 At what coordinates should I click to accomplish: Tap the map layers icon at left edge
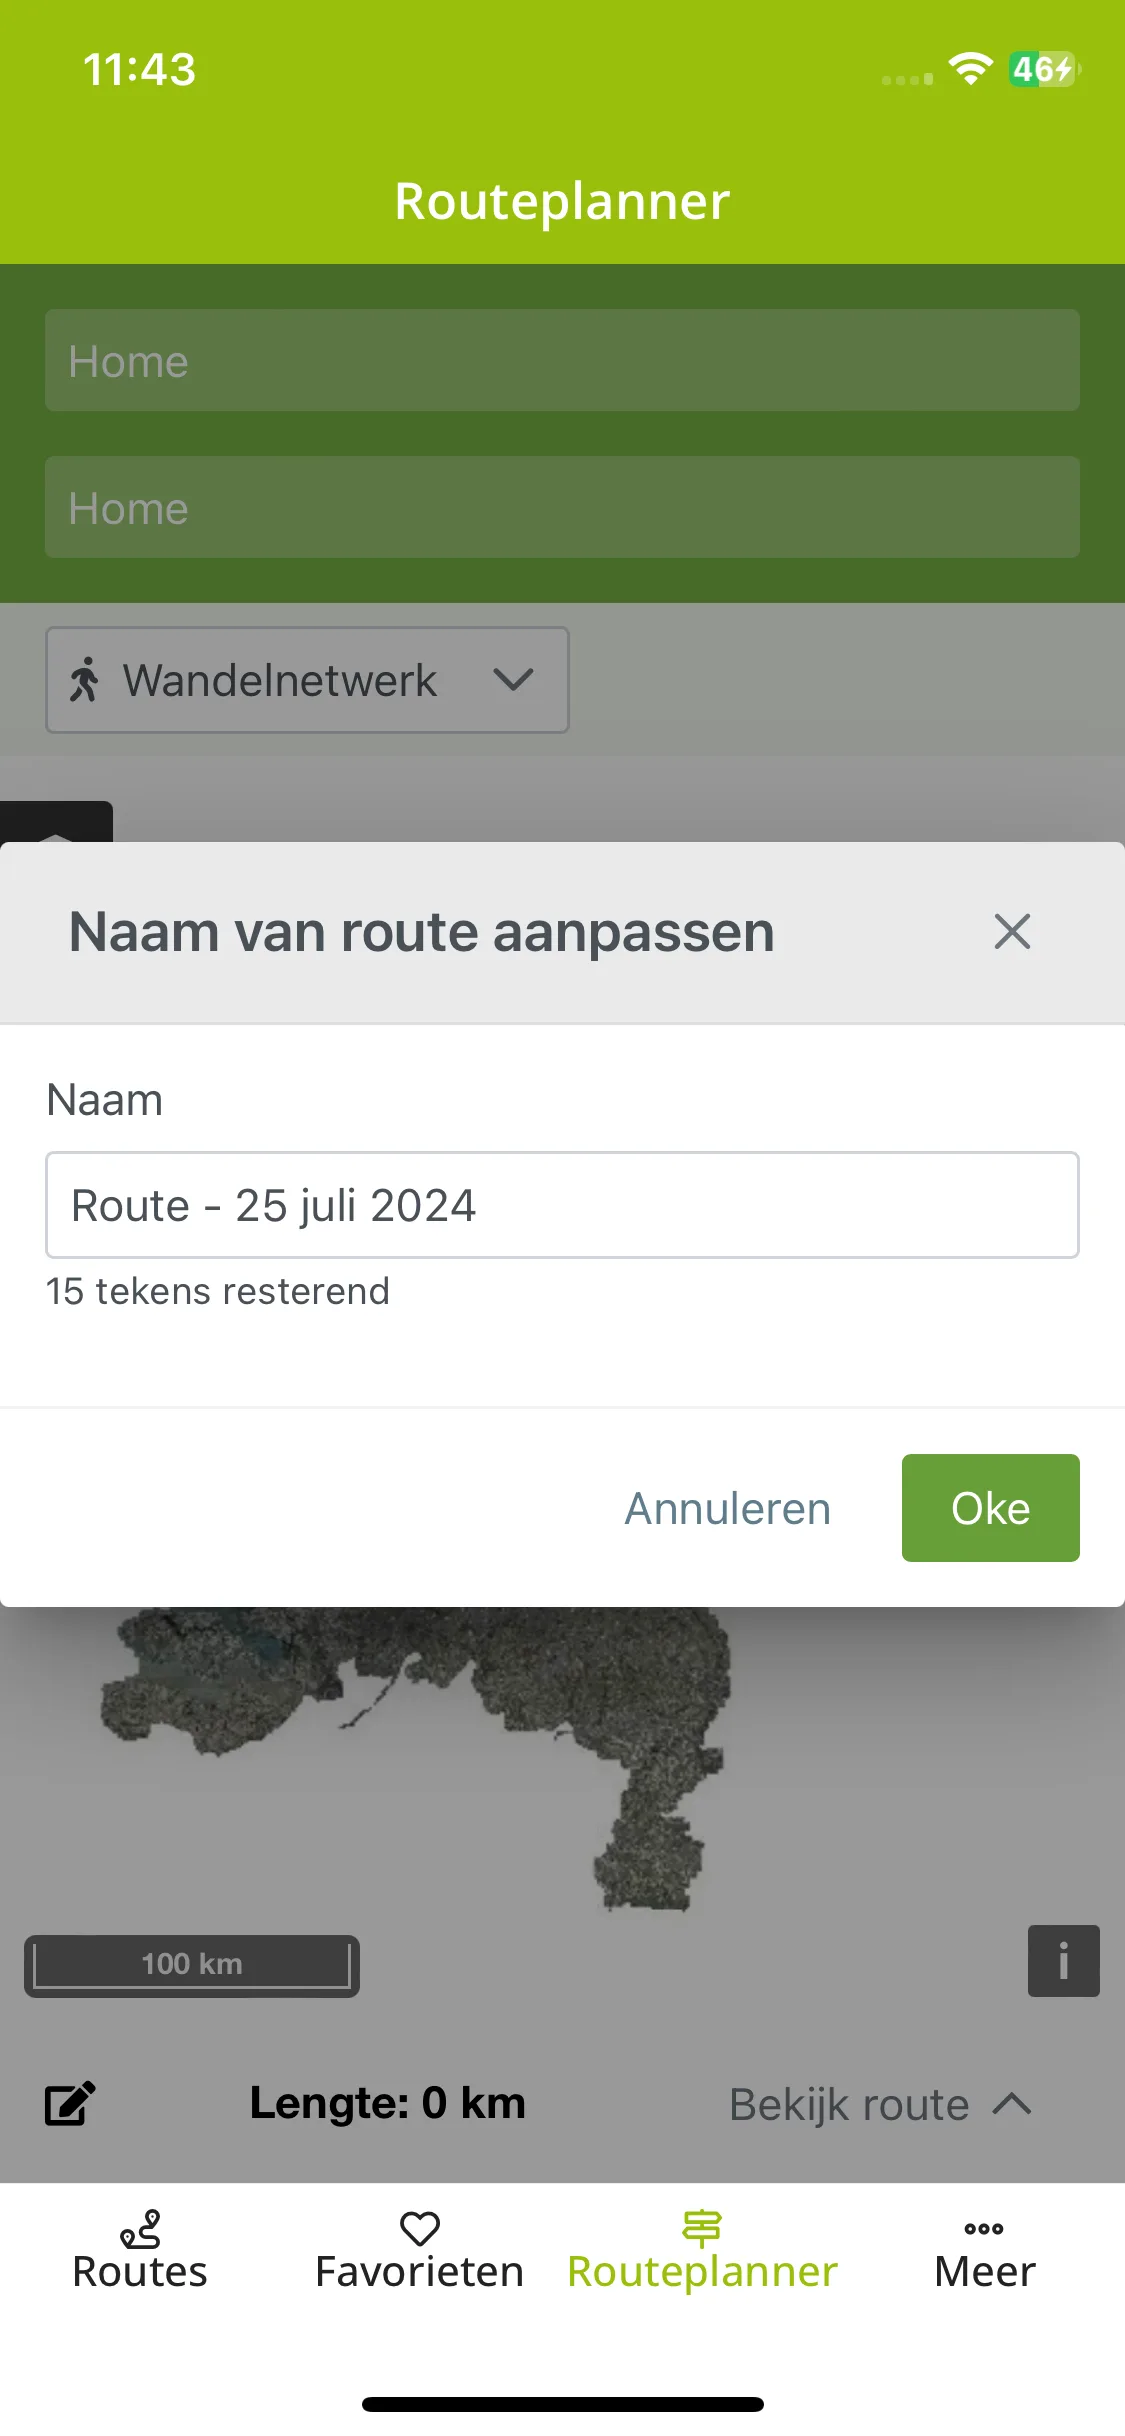tap(56, 822)
